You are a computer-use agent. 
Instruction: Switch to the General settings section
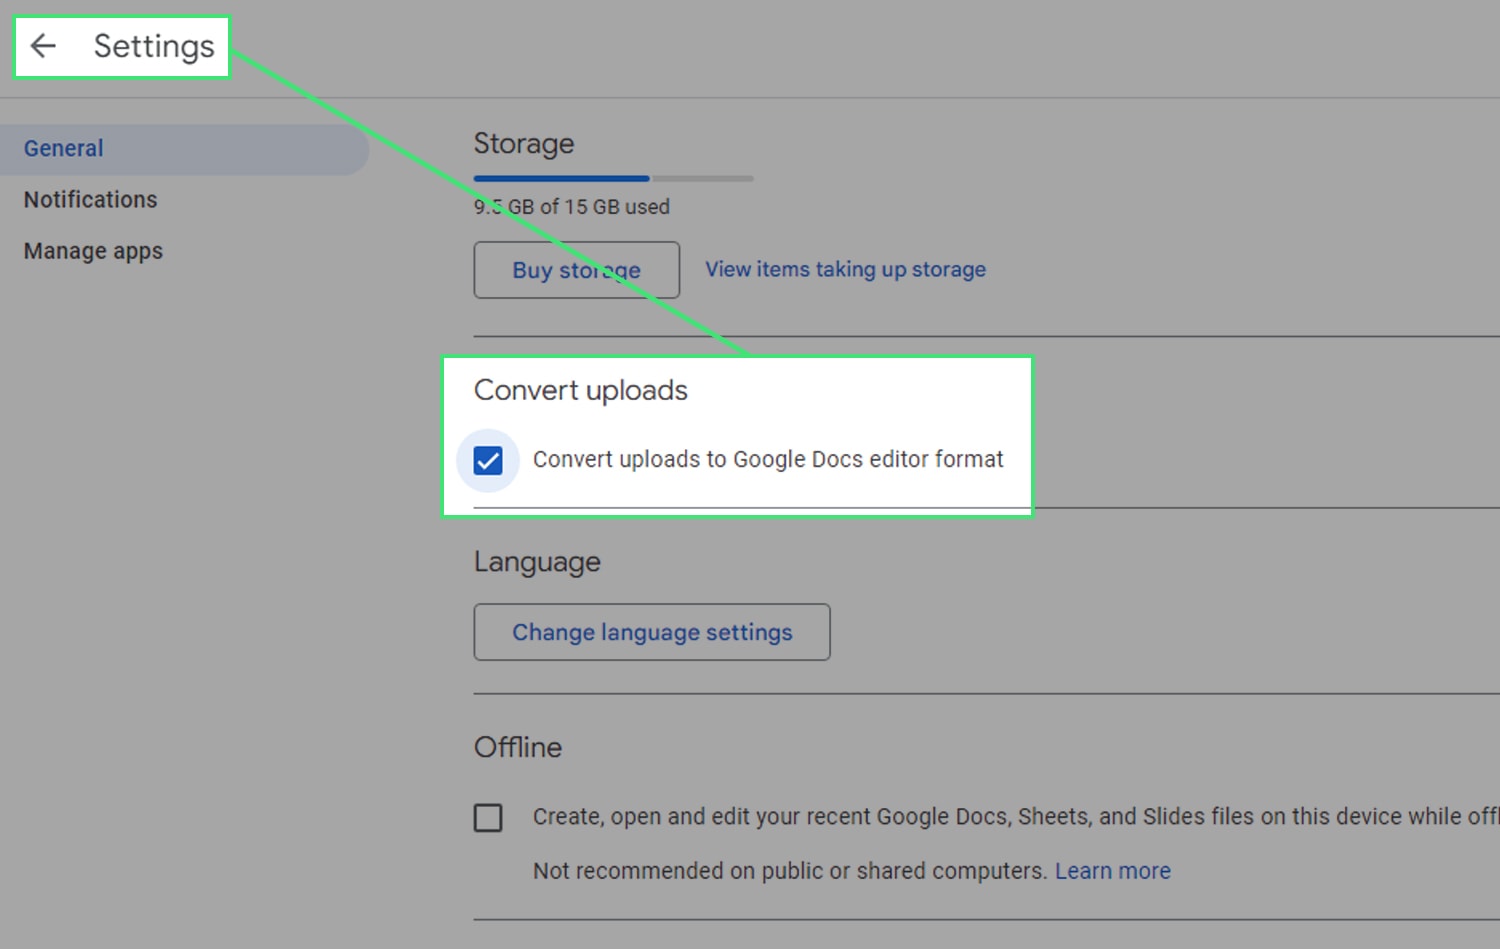(x=63, y=148)
